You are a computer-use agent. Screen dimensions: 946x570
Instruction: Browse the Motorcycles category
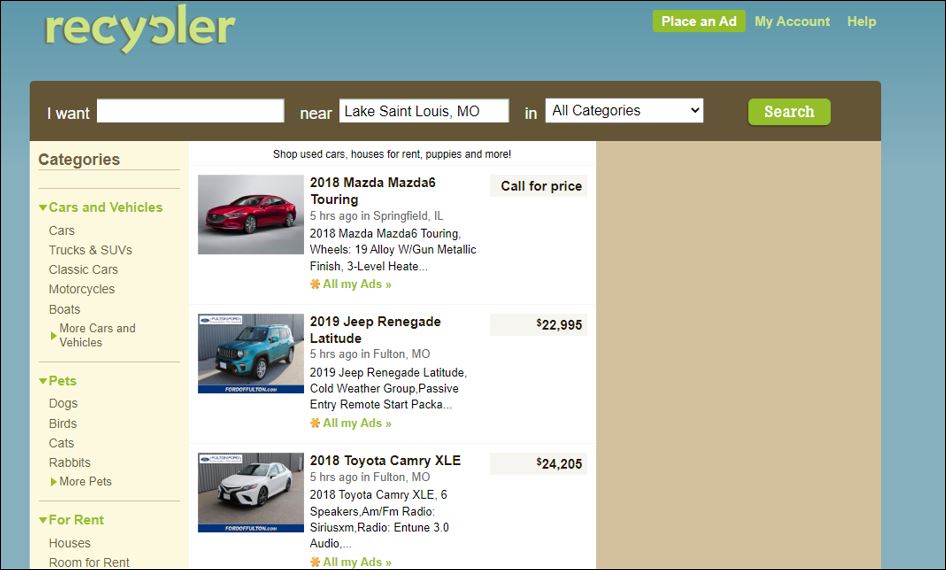[x=81, y=290]
